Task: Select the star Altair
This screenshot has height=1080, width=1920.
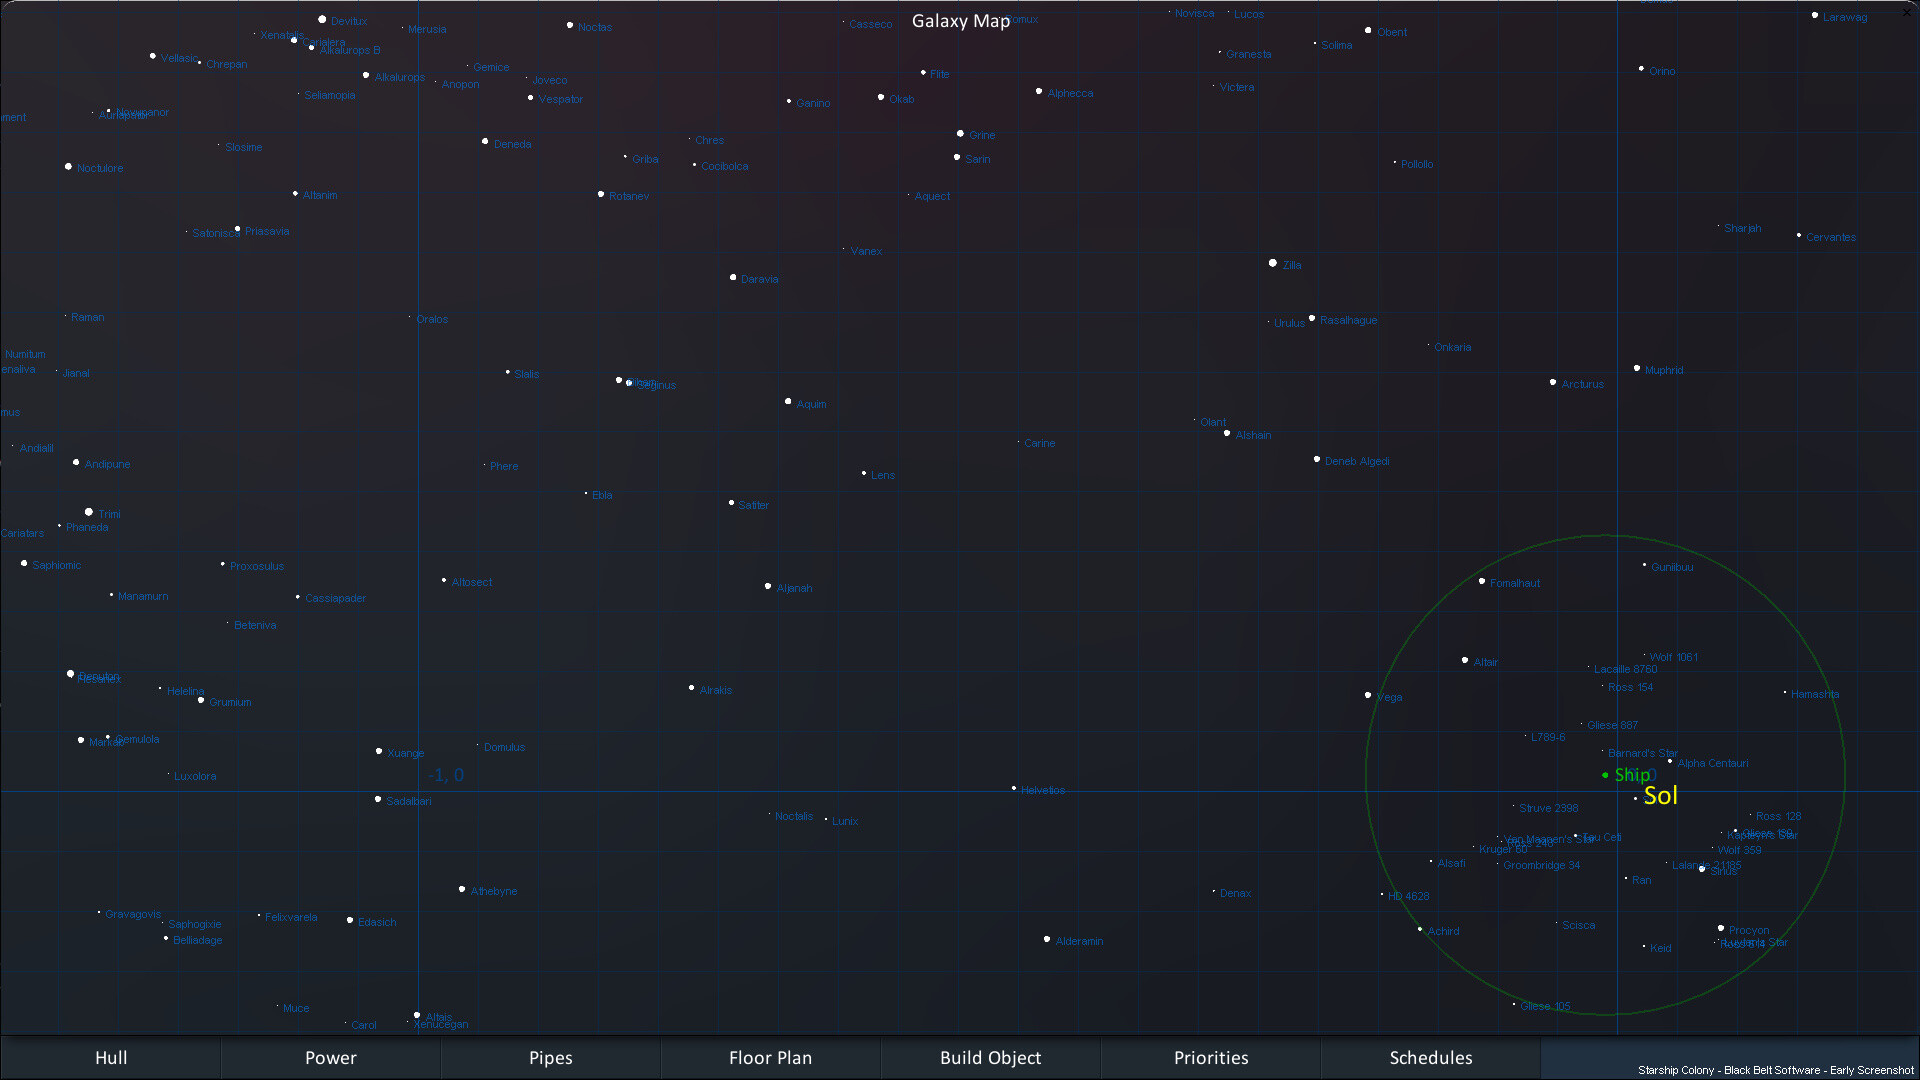Action: pos(1465,660)
